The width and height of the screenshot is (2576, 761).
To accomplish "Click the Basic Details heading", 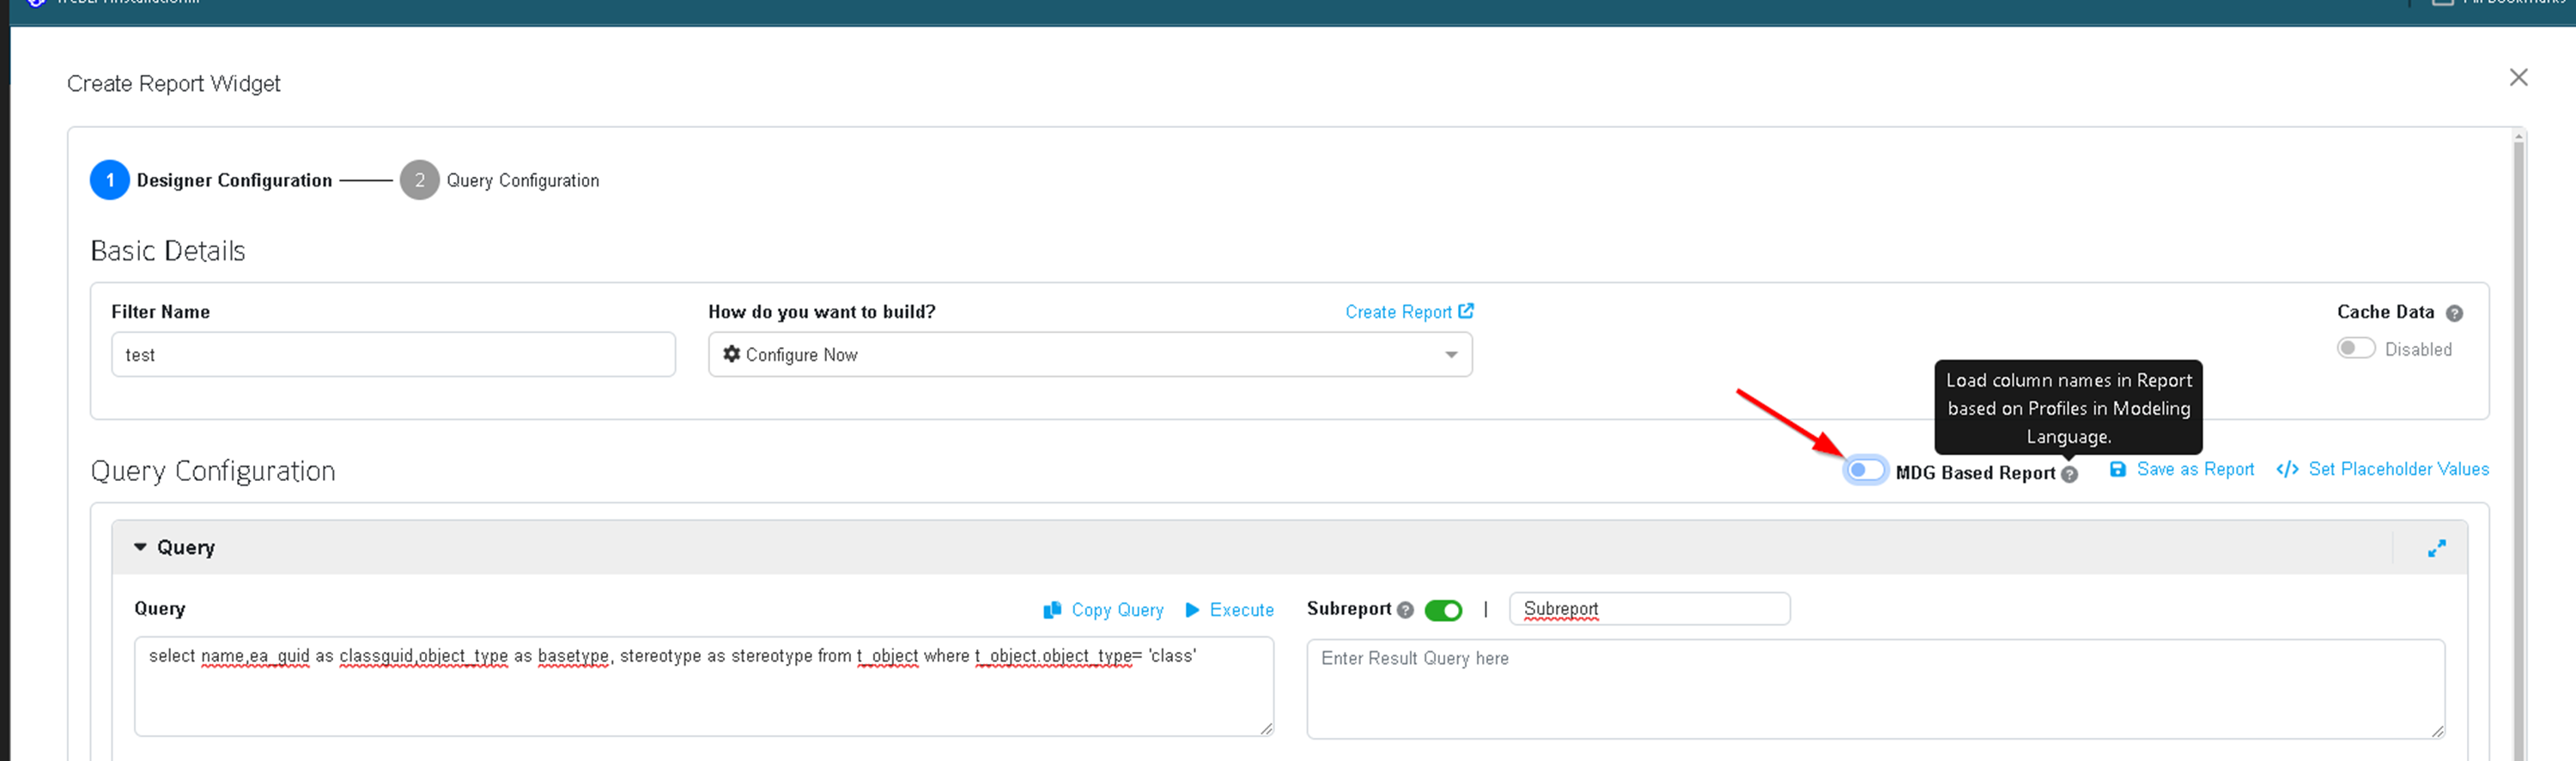I will (168, 251).
